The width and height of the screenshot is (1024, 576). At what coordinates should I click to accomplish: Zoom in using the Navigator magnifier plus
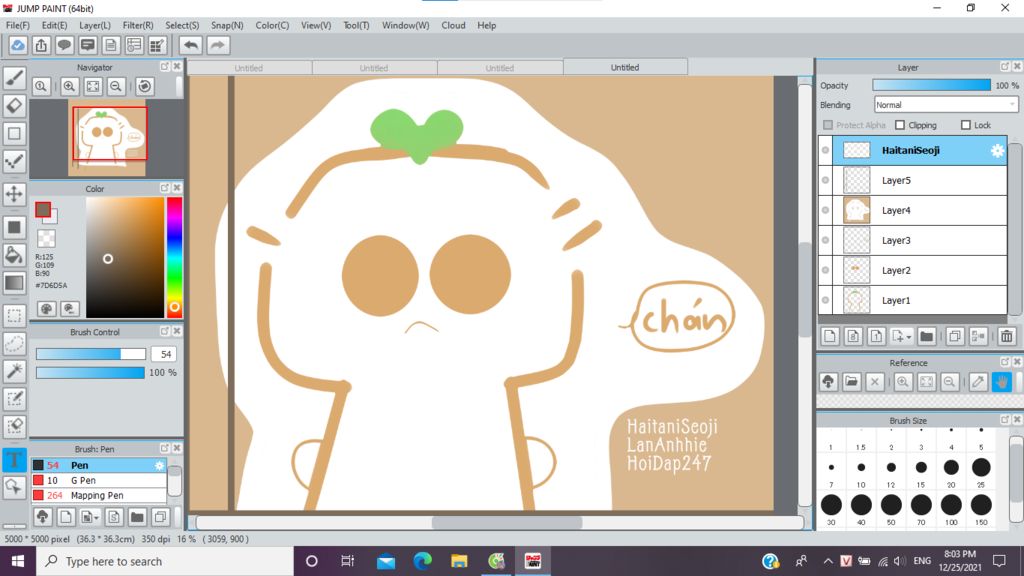(69, 86)
